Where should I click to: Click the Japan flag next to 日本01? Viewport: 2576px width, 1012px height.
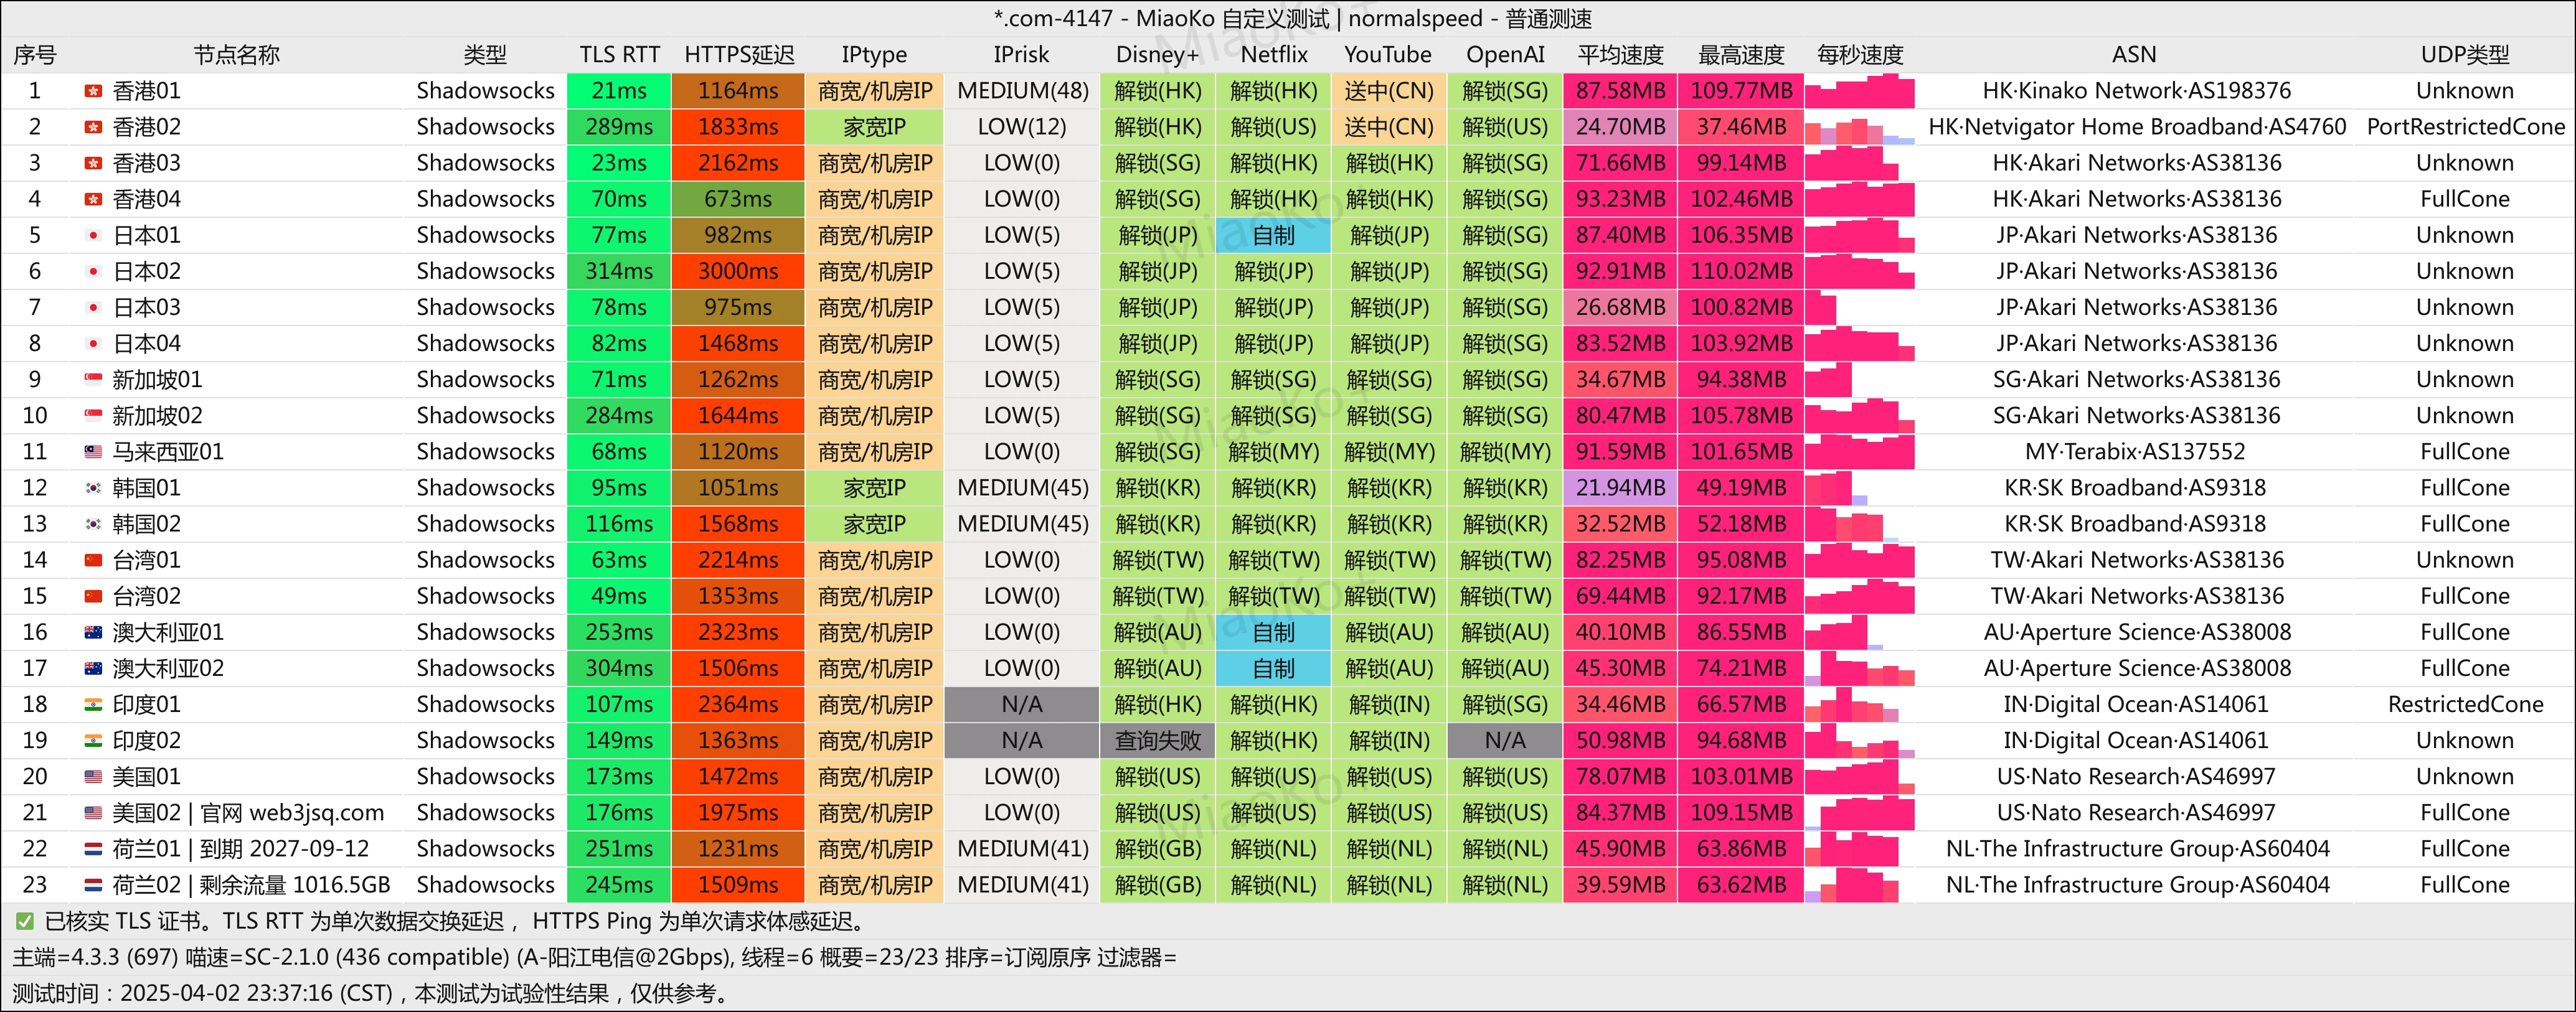click(93, 235)
